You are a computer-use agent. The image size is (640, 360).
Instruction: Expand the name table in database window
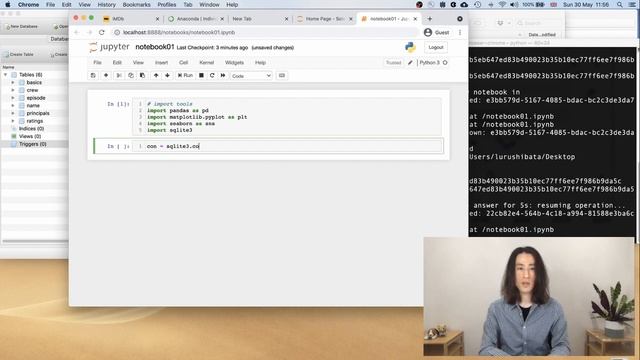pyautogui.click(x=13, y=106)
